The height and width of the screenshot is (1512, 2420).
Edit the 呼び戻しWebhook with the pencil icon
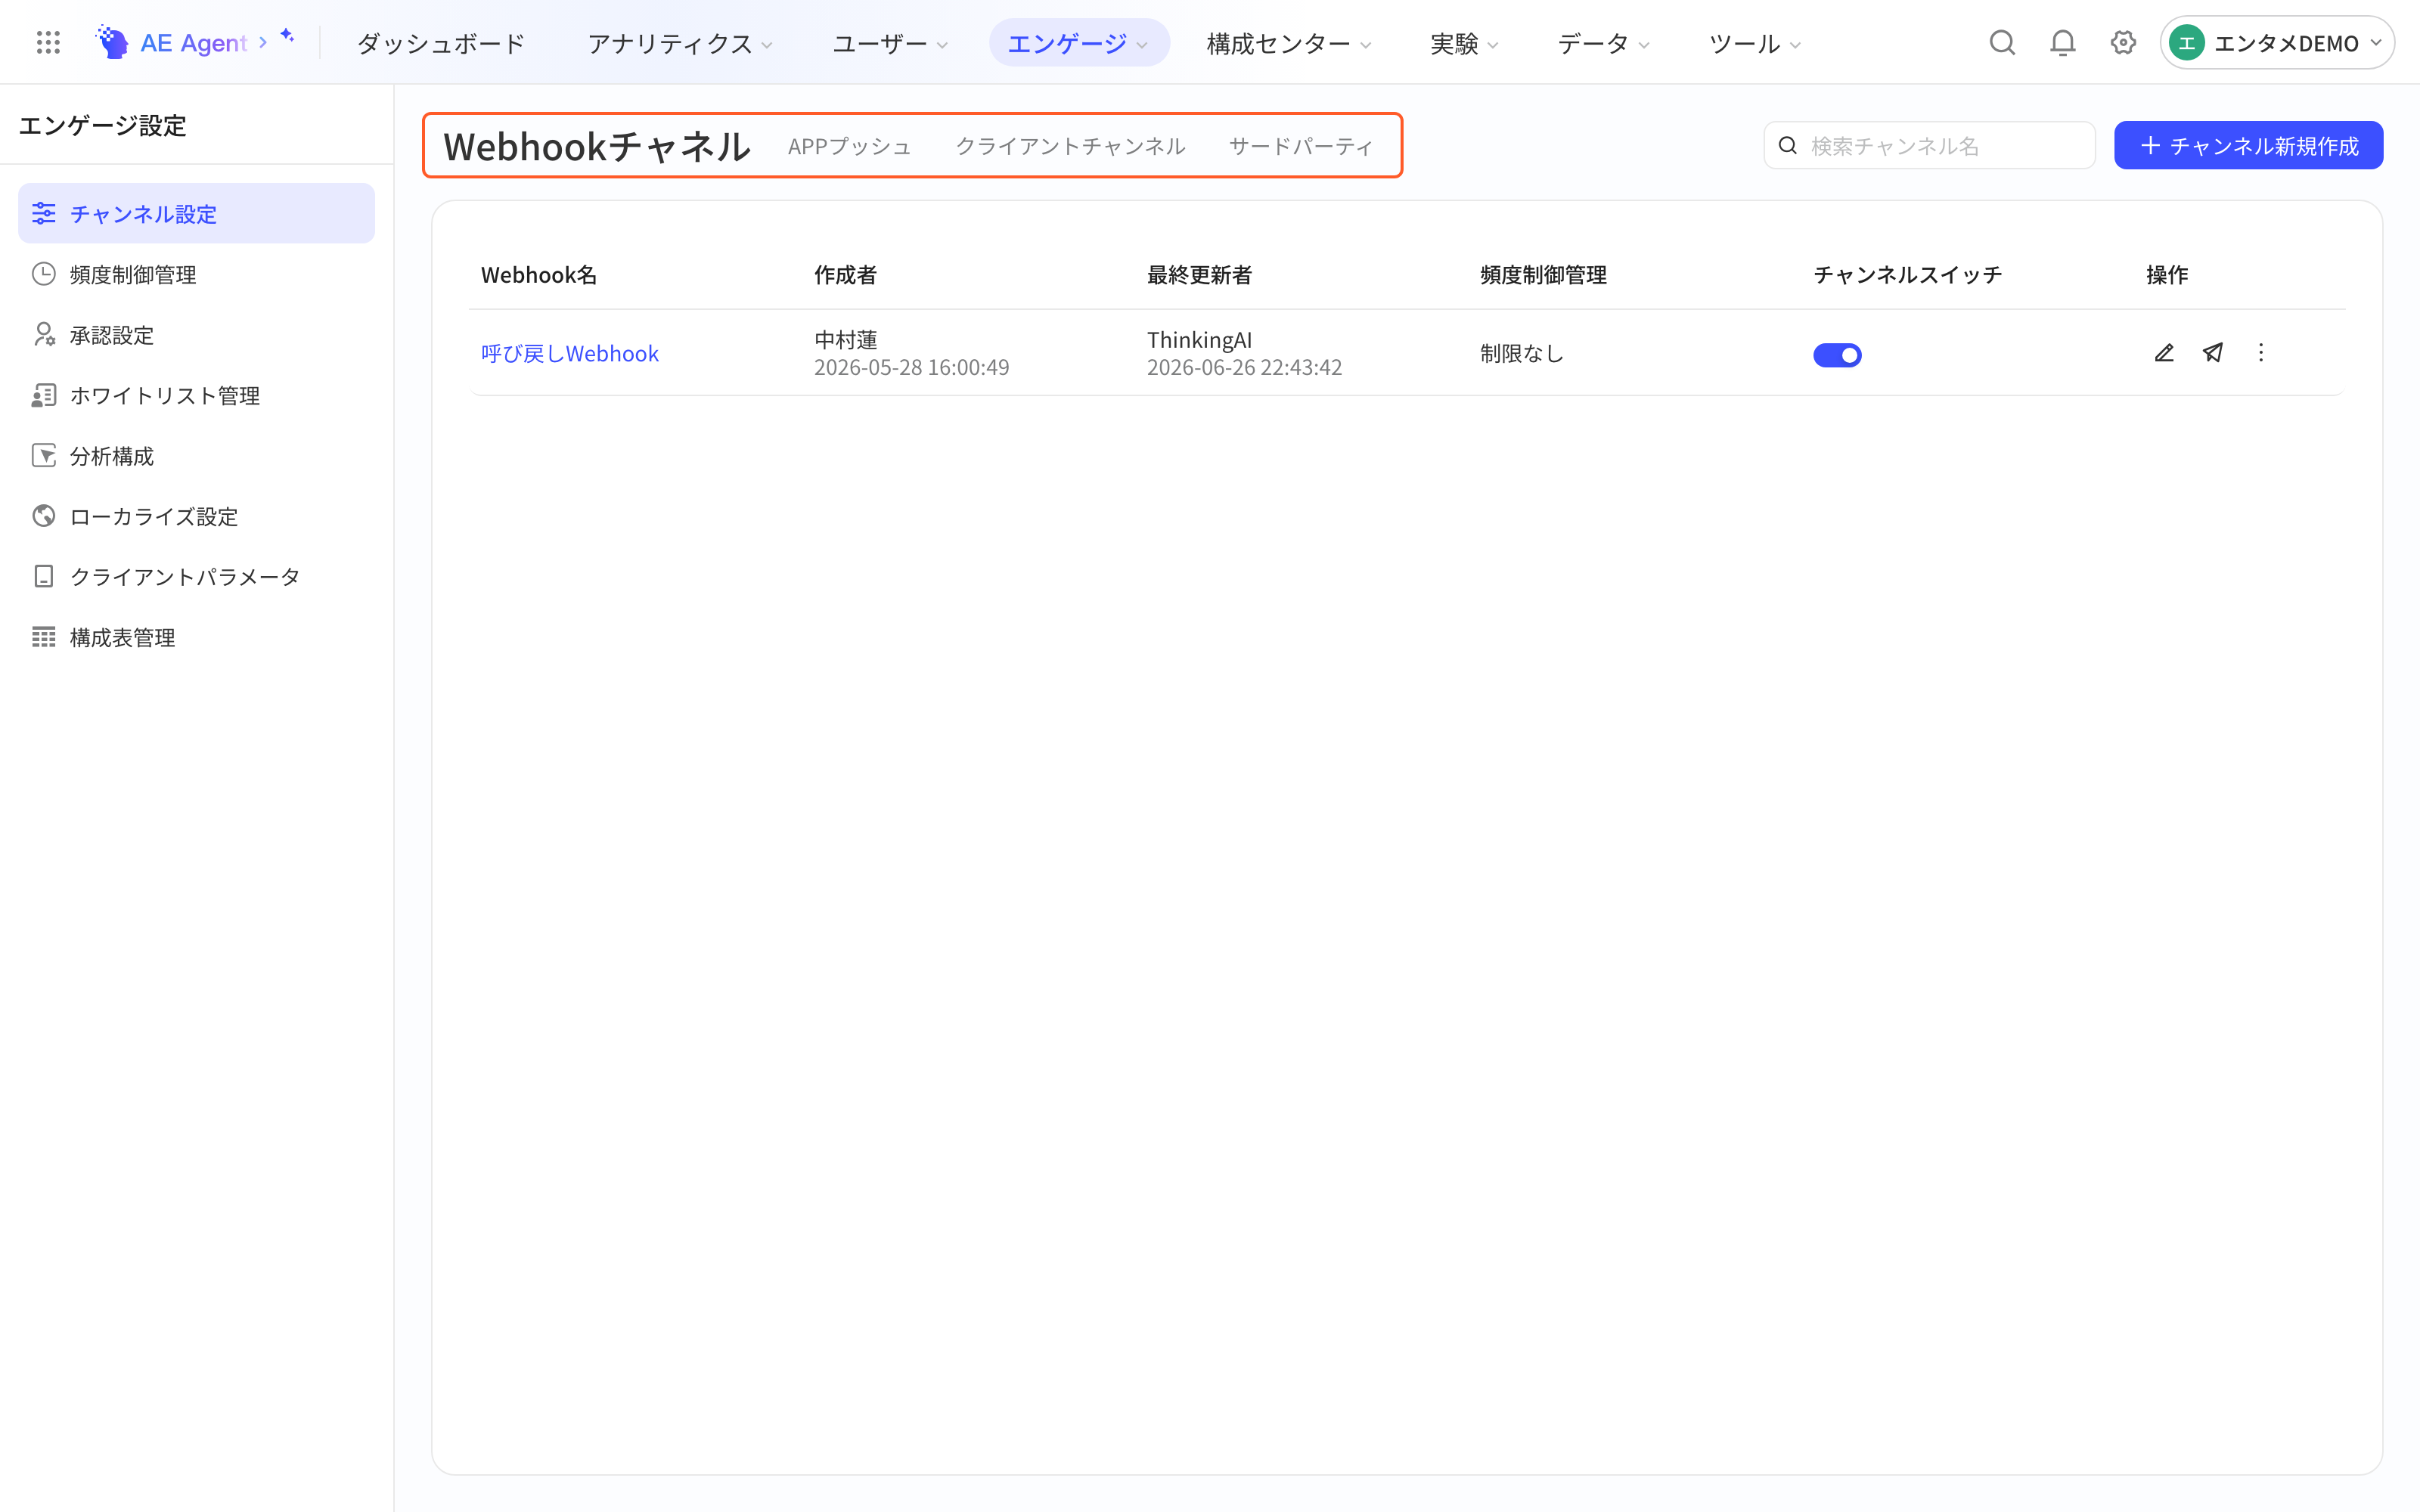pos(2164,353)
